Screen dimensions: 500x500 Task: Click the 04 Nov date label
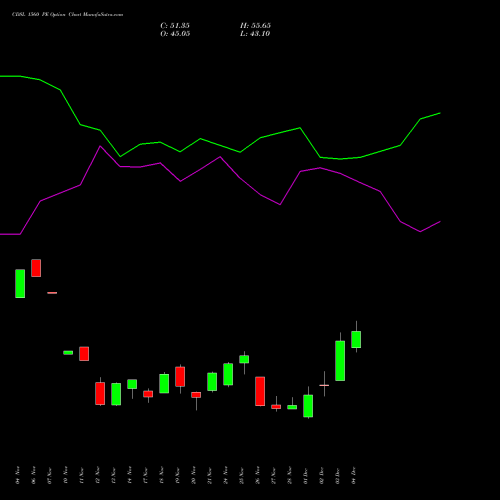tap(18, 475)
